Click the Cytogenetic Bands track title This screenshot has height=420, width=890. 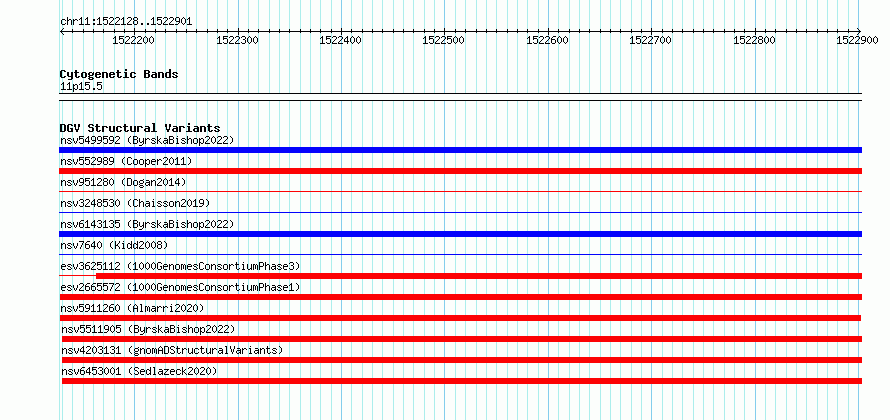(119, 74)
